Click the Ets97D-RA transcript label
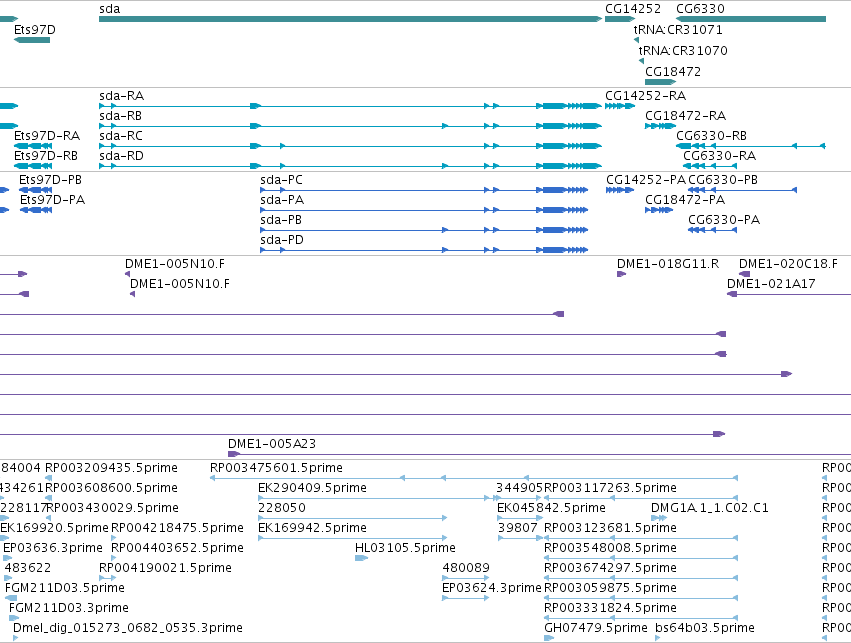 (47, 136)
